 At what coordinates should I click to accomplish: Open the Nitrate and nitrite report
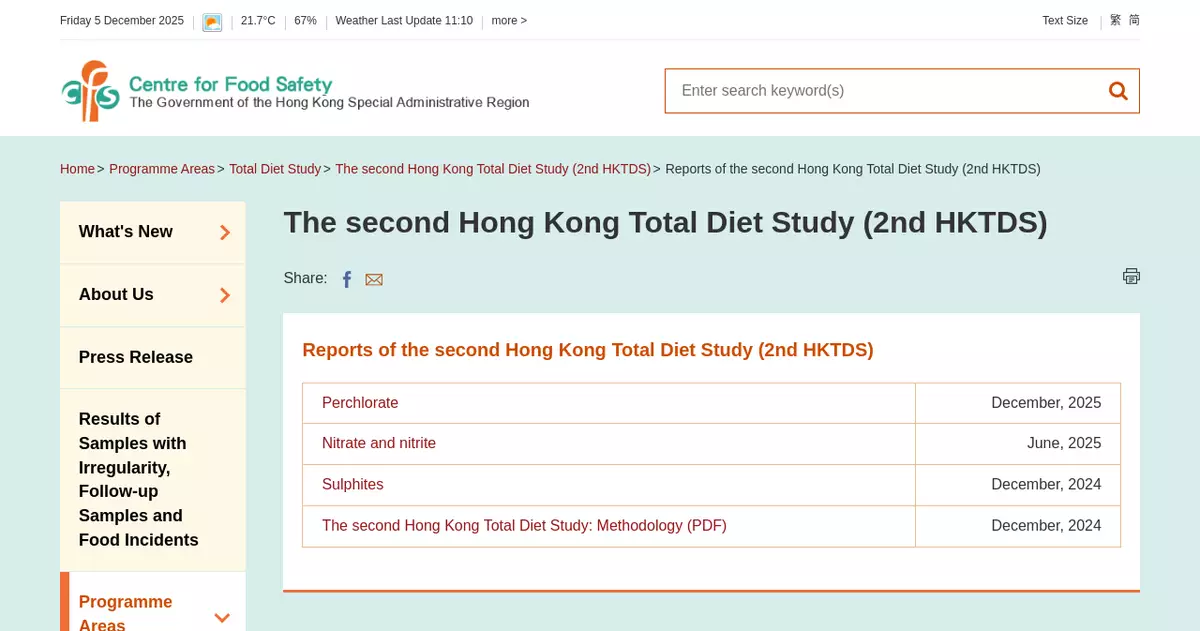[x=379, y=443]
